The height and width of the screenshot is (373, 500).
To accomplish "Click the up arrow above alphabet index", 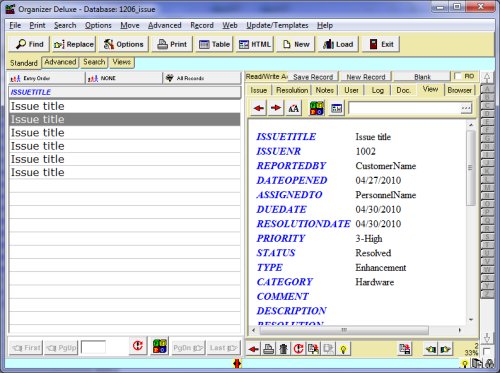I will click(487, 78).
